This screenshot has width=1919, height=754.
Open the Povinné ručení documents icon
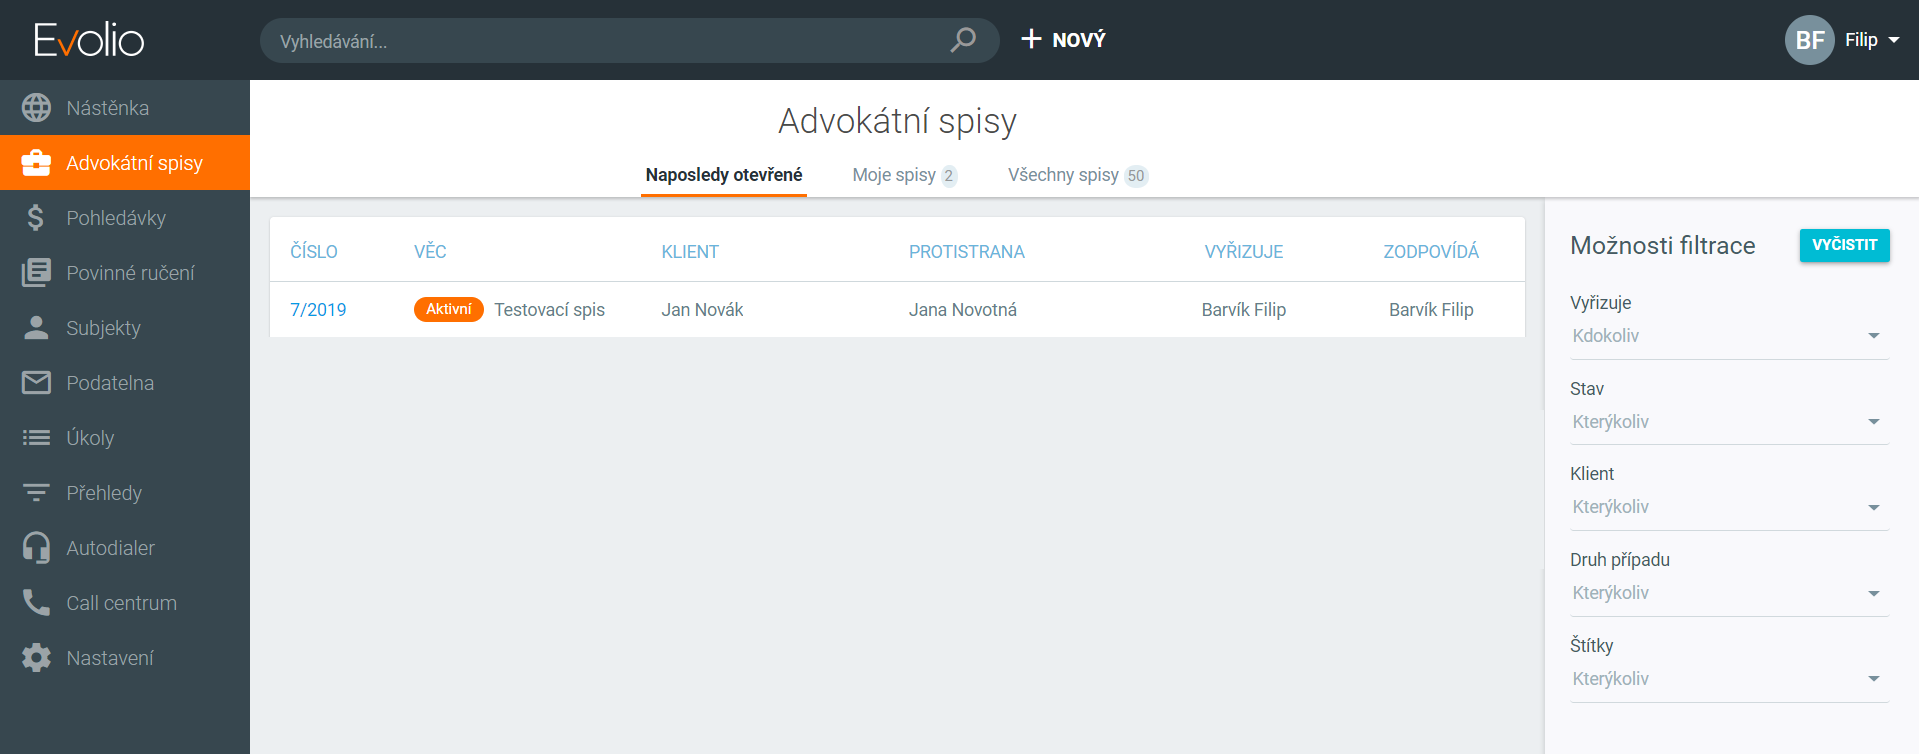tap(36, 273)
